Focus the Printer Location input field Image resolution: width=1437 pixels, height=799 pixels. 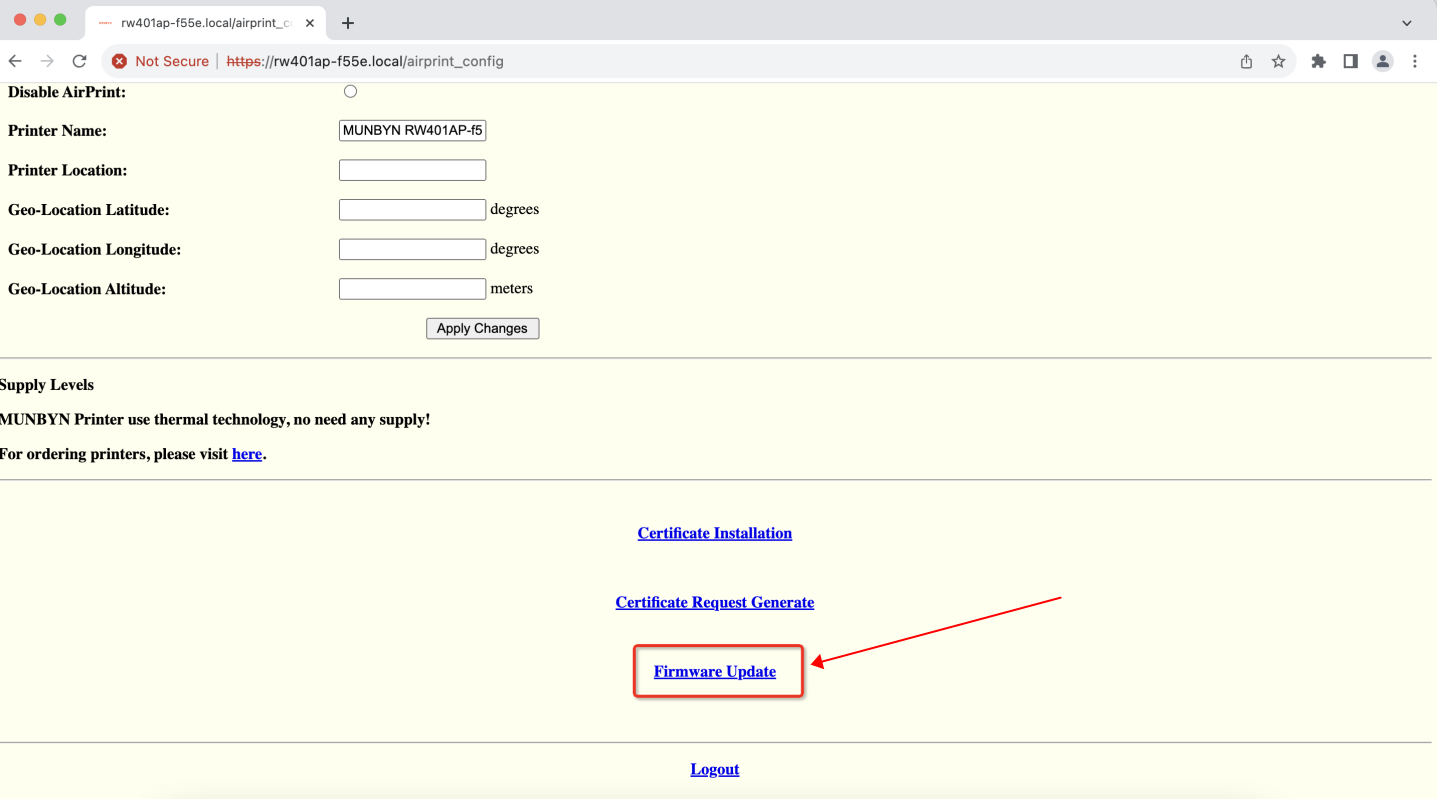pyautogui.click(x=412, y=170)
